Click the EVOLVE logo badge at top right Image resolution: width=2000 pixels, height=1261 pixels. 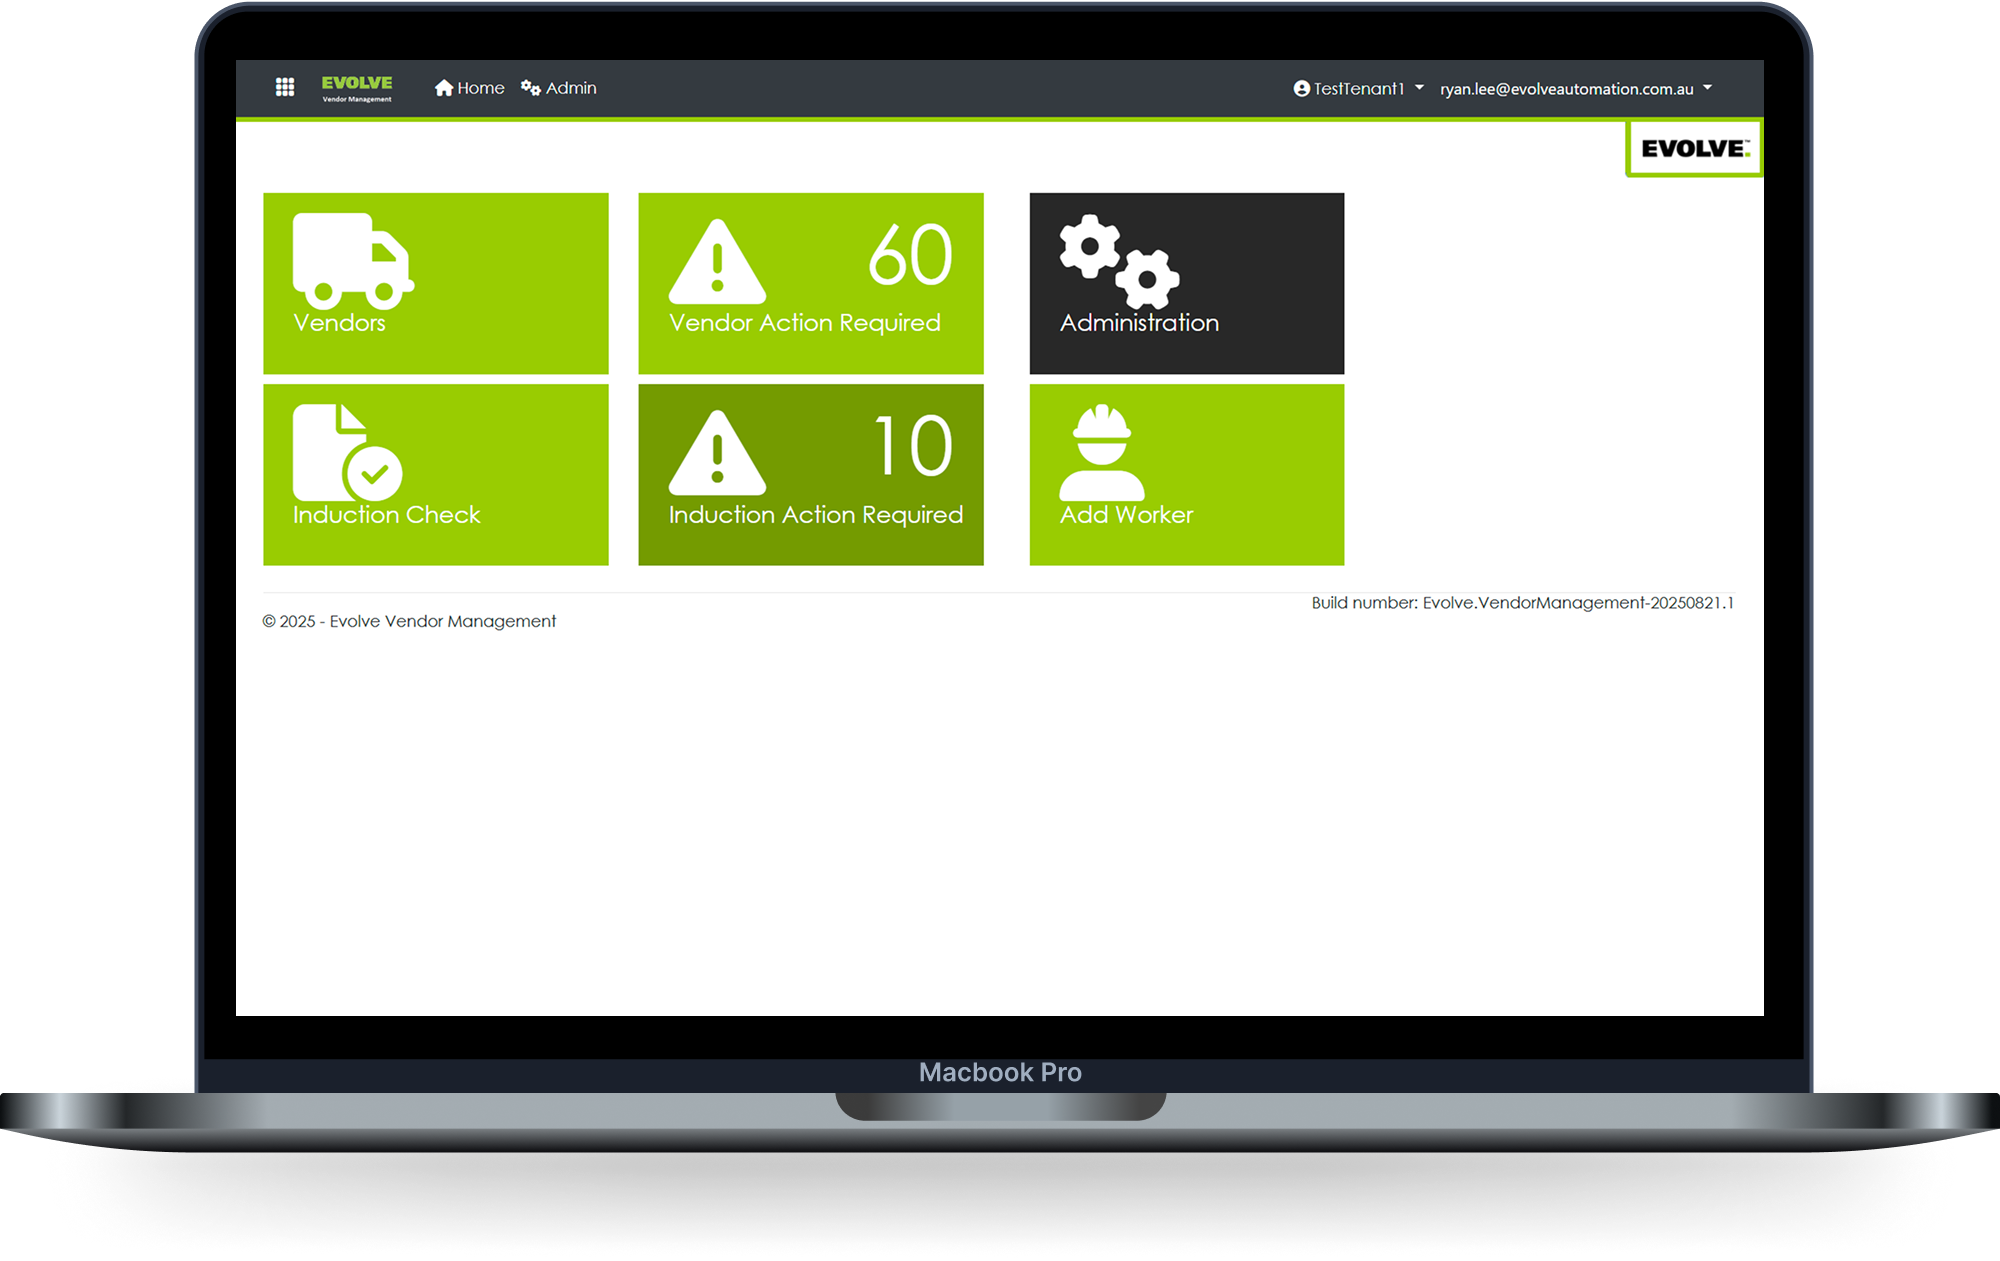pyautogui.click(x=1694, y=148)
